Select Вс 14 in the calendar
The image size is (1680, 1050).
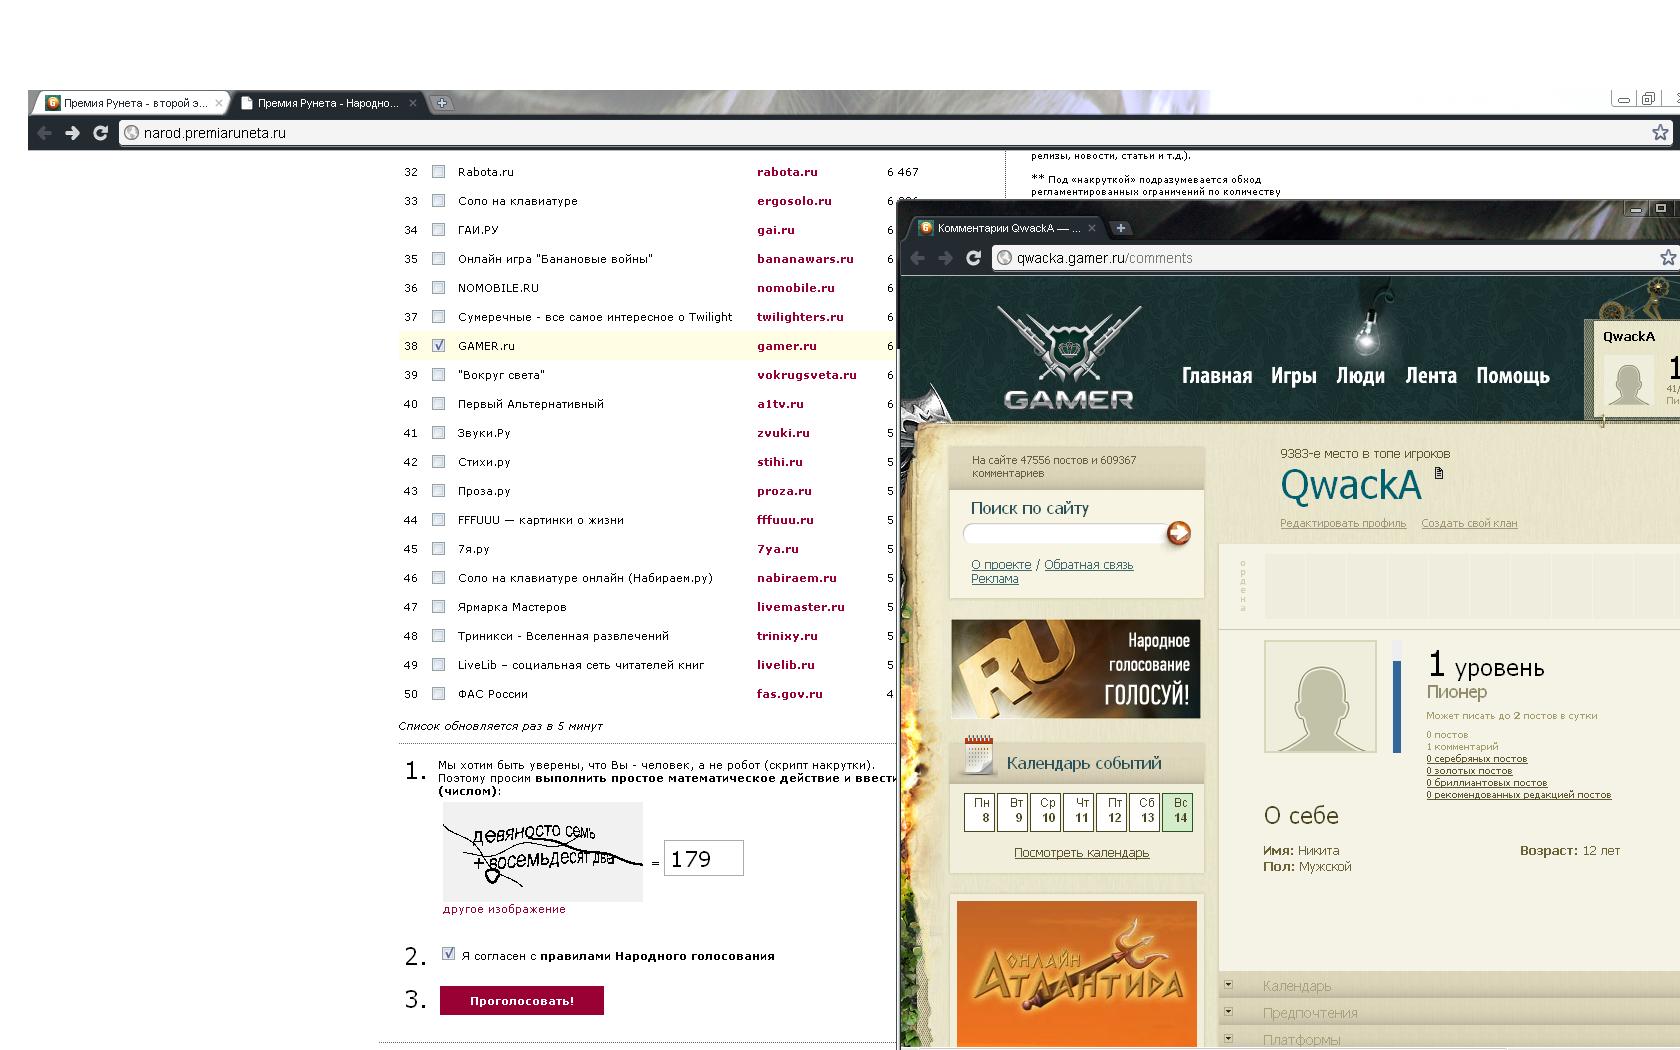[1180, 811]
